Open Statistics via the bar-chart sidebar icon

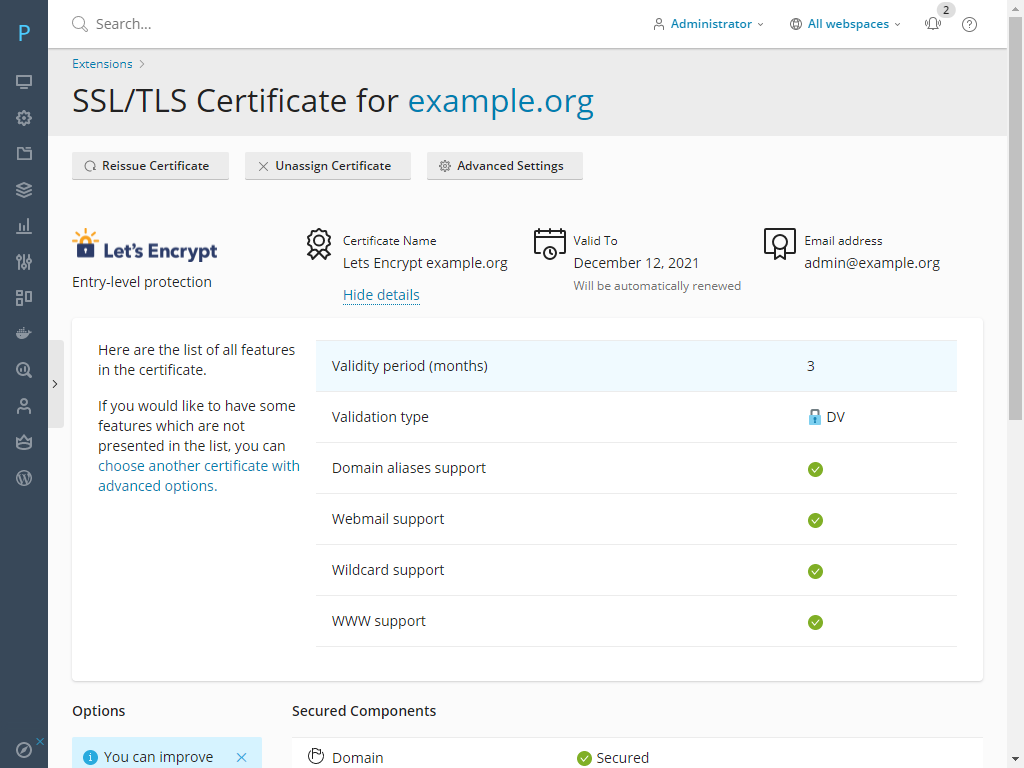pos(23,225)
